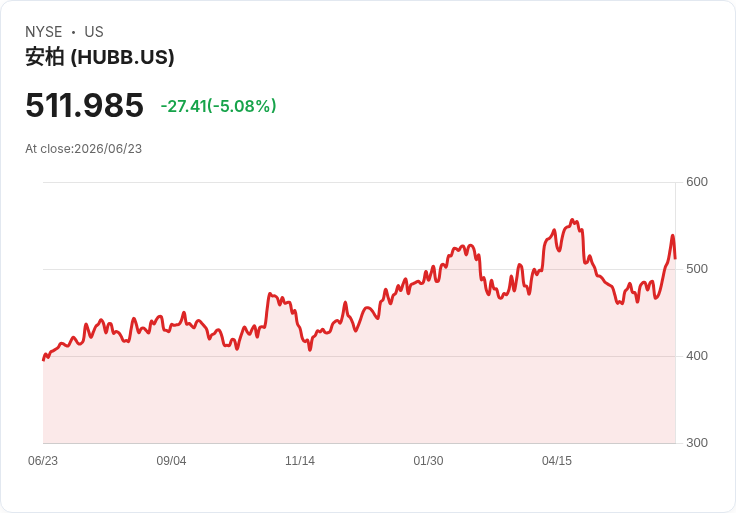Click the NYSE exchange label
The width and height of the screenshot is (736, 513).
(43, 32)
